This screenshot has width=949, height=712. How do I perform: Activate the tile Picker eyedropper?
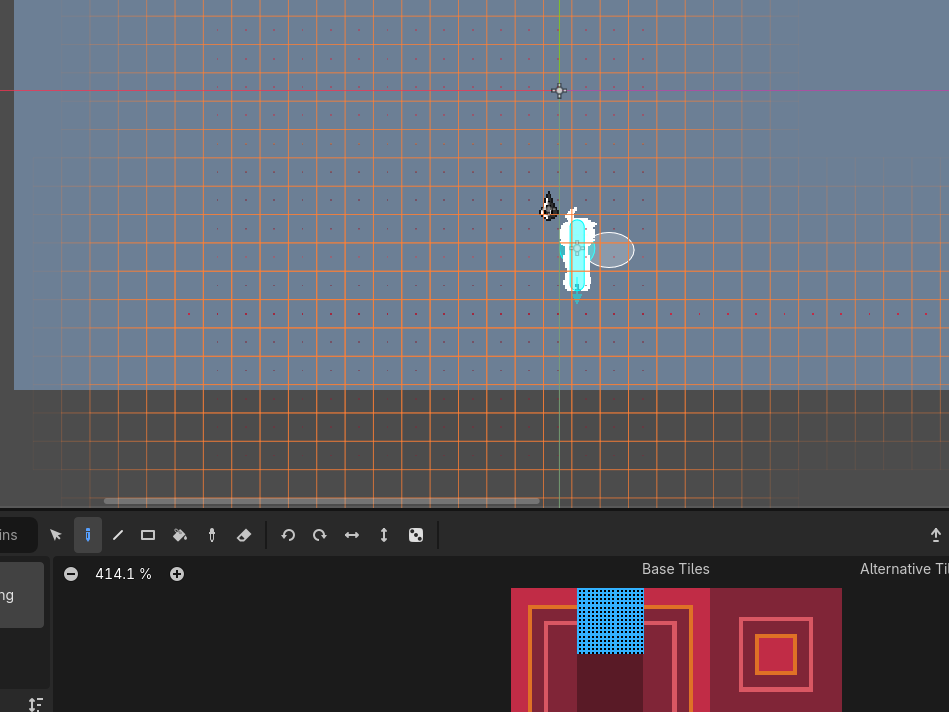(x=212, y=535)
